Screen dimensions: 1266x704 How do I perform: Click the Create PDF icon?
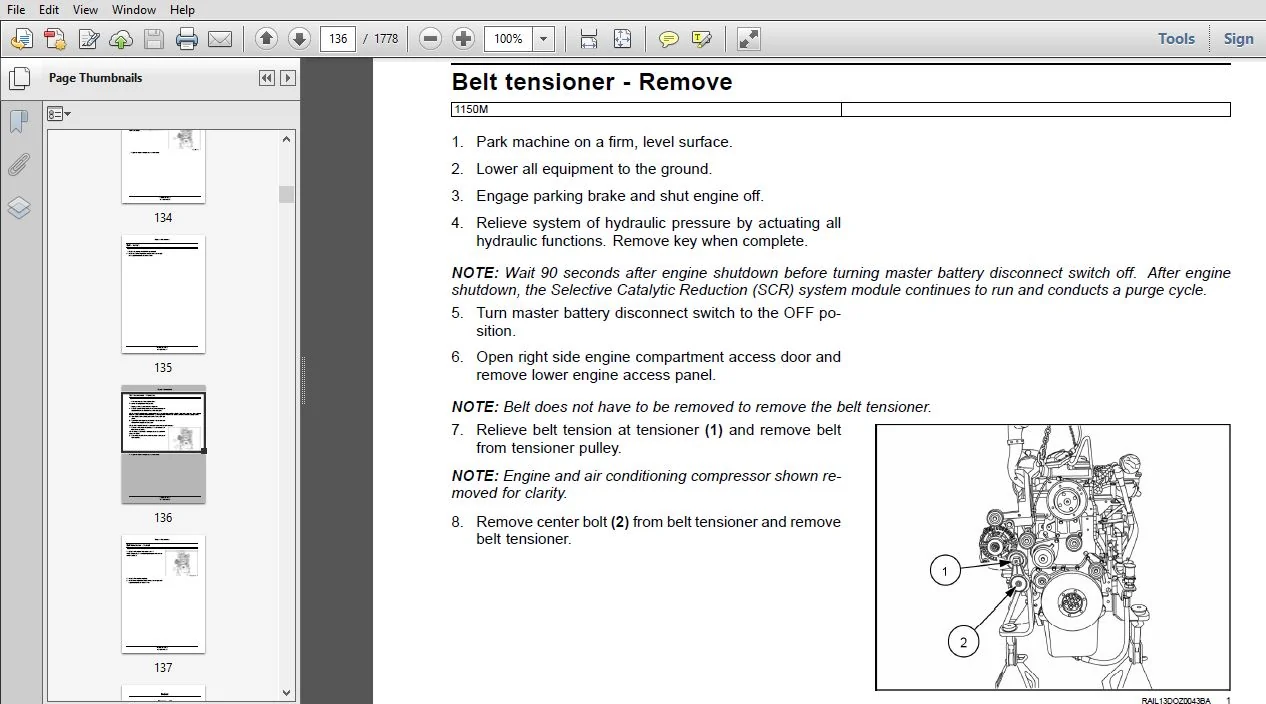coord(54,39)
